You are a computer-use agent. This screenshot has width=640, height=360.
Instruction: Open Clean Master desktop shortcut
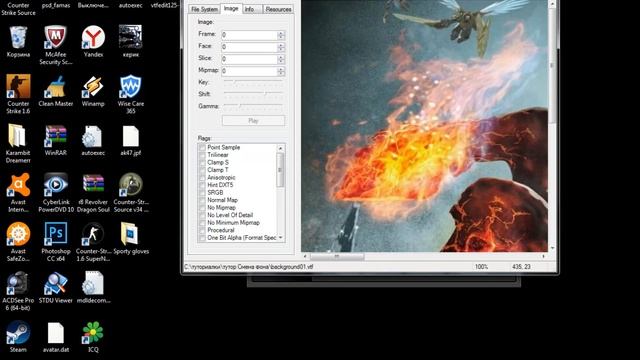[56, 91]
